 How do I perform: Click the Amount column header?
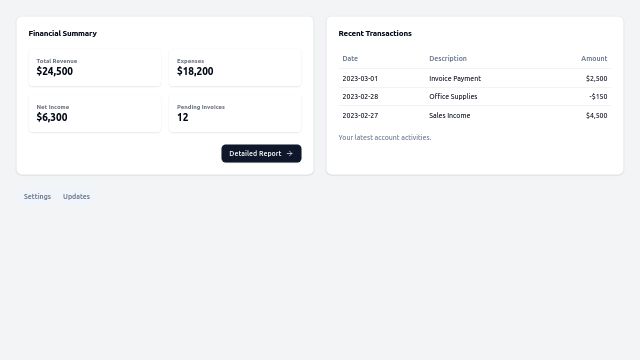(x=594, y=58)
